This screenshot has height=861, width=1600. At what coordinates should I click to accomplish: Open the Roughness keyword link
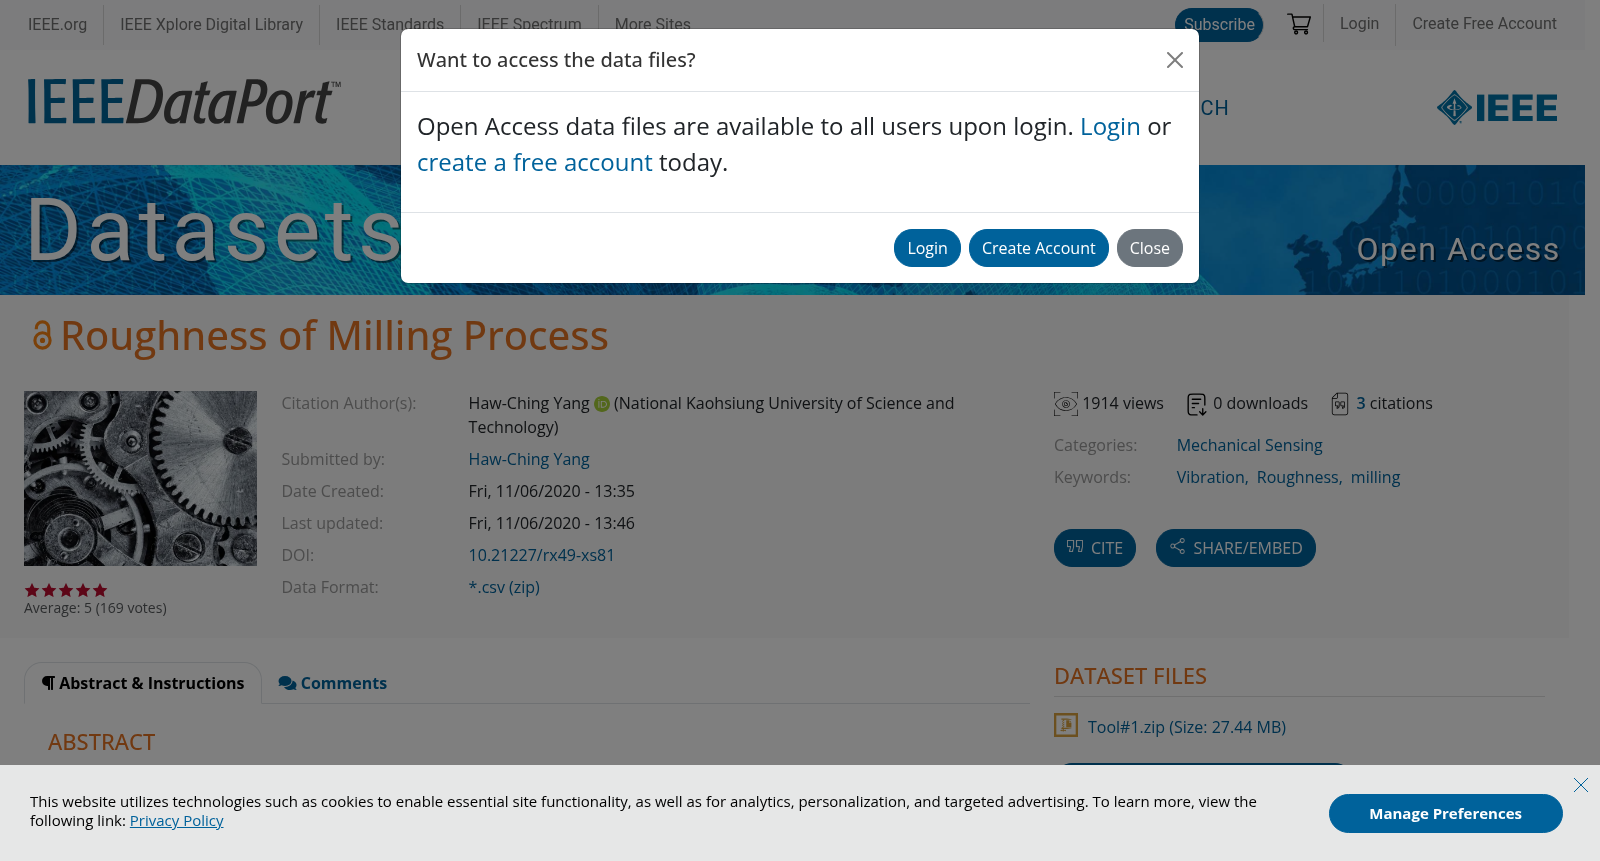click(x=1297, y=478)
